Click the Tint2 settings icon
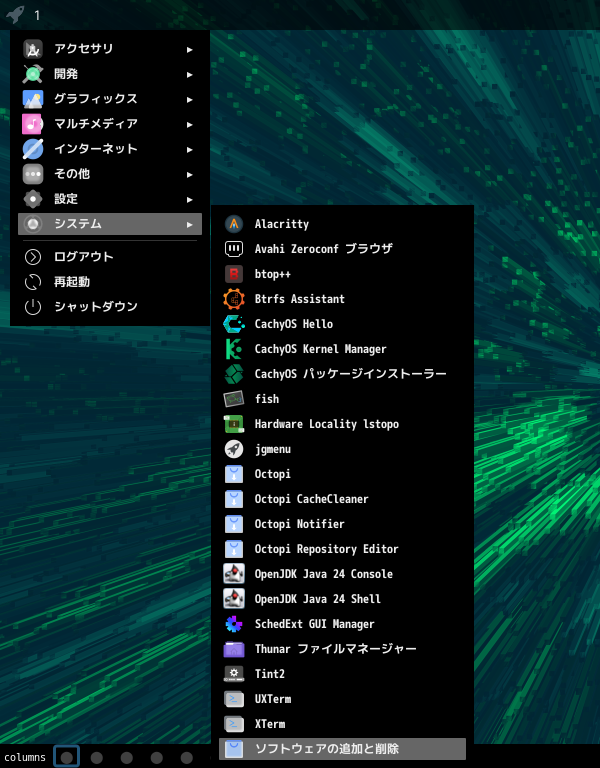The image size is (600, 768). (234, 674)
